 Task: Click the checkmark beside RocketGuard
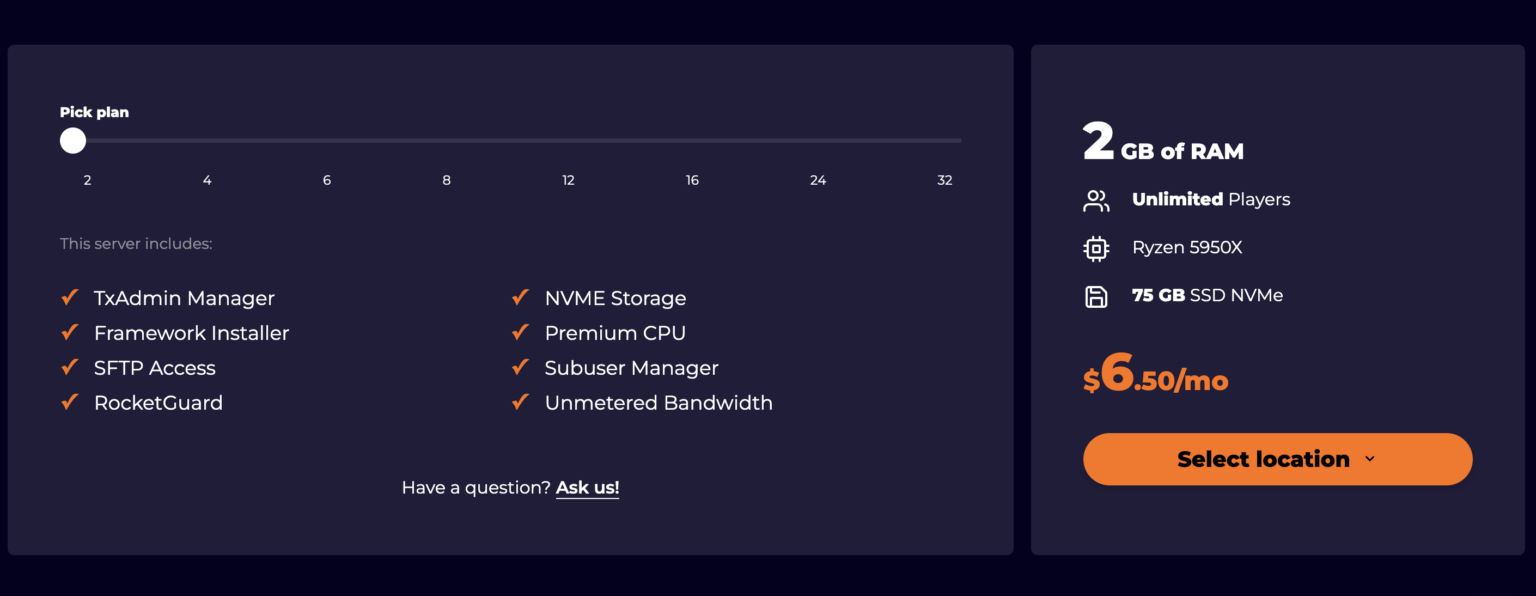69,402
